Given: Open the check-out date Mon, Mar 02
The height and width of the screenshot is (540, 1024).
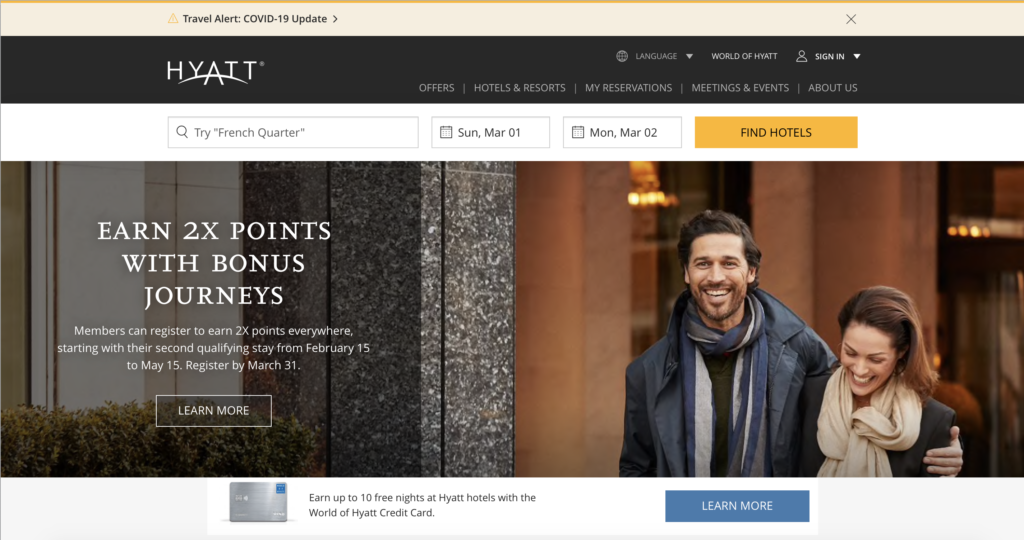Looking at the screenshot, I should (x=622, y=133).
